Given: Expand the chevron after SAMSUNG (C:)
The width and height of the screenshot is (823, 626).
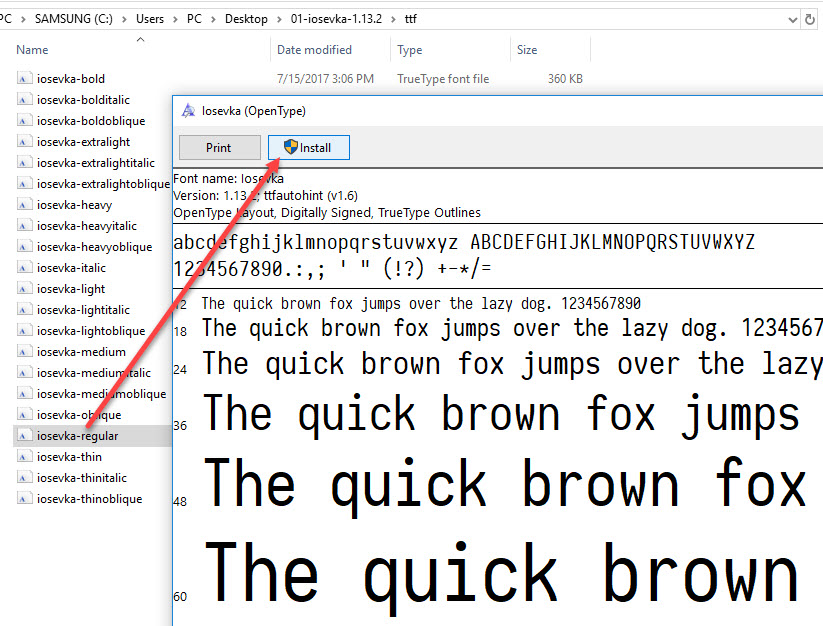Looking at the screenshot, I should (124, 19).
